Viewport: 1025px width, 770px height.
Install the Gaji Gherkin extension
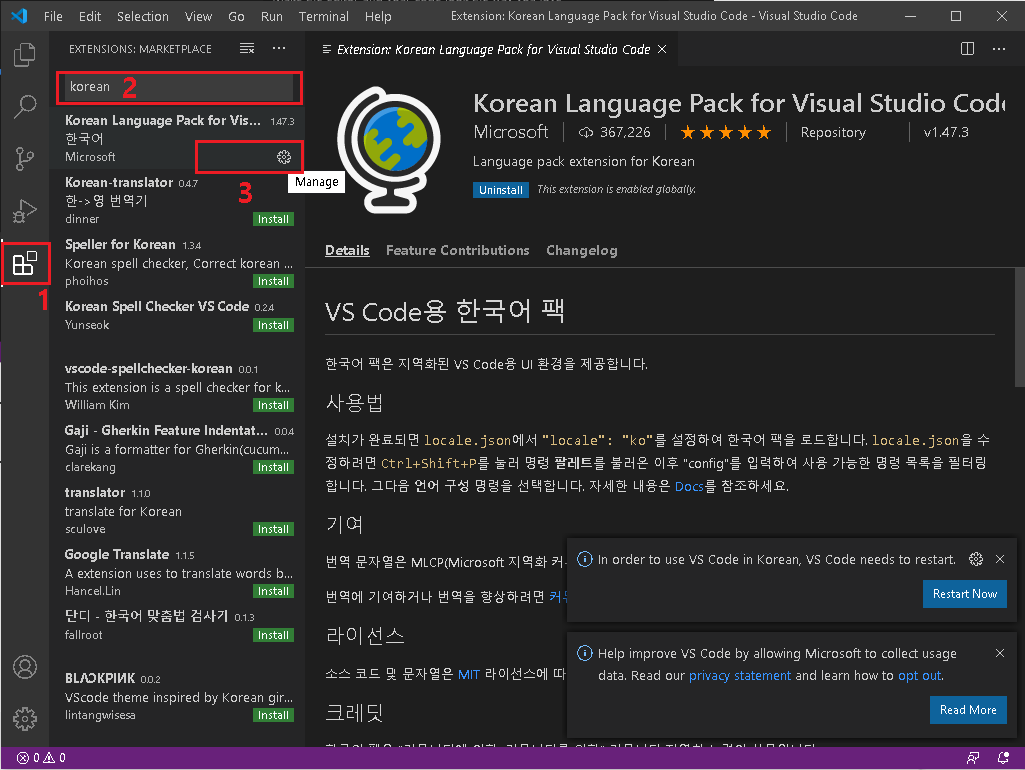tap(273, 467)
